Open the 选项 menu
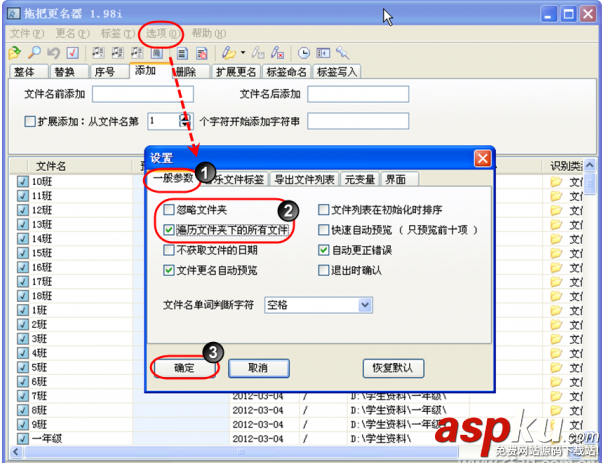 coord(162,34)
